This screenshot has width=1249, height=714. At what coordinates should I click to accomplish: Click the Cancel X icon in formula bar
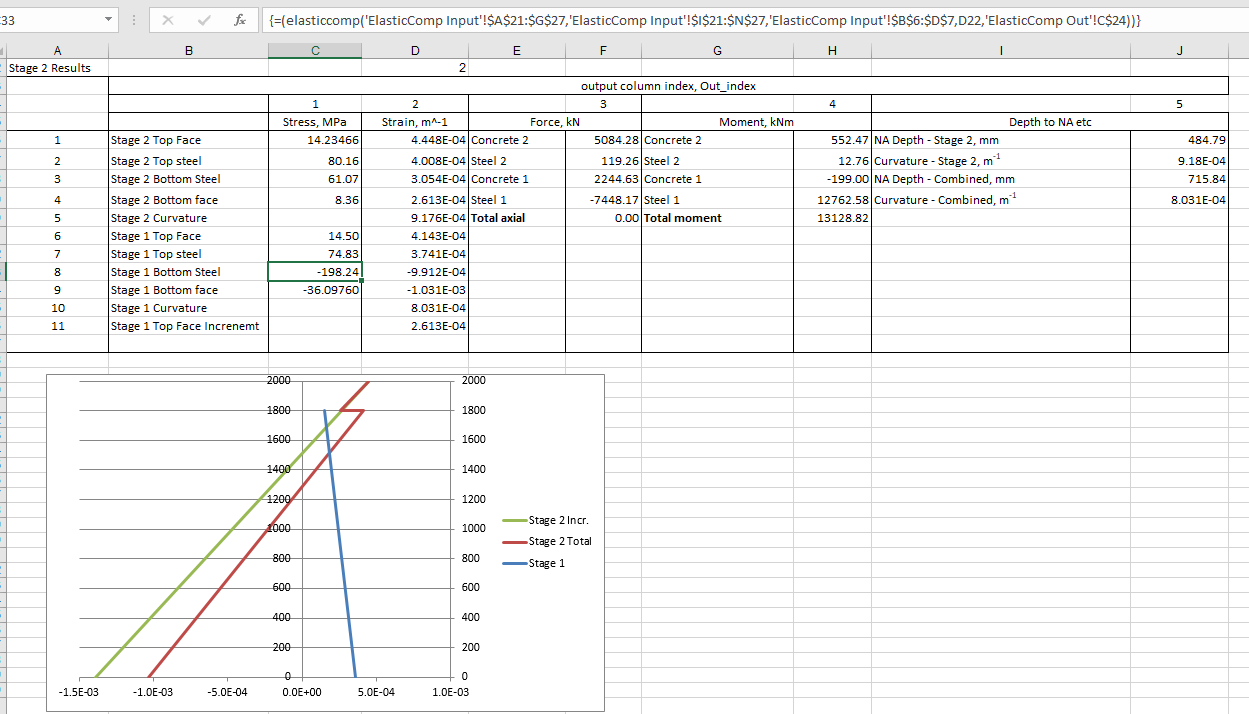[166, 20]
